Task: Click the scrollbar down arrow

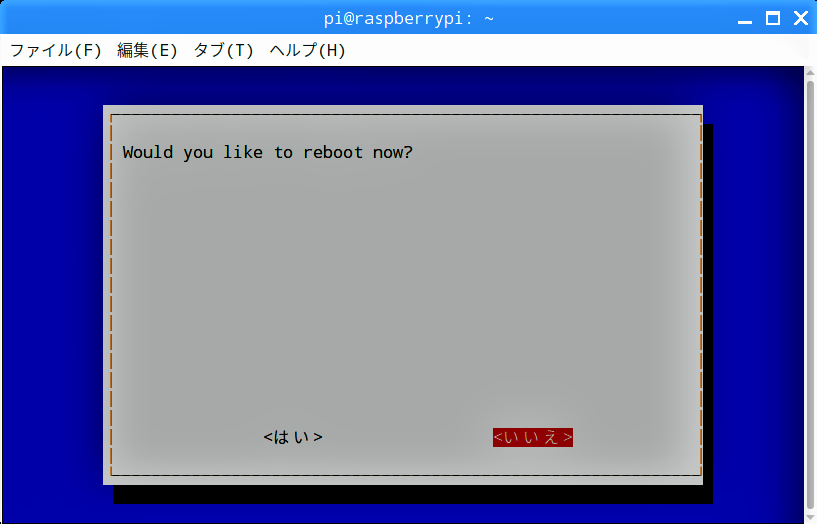Action: click(x=810, y=518)
